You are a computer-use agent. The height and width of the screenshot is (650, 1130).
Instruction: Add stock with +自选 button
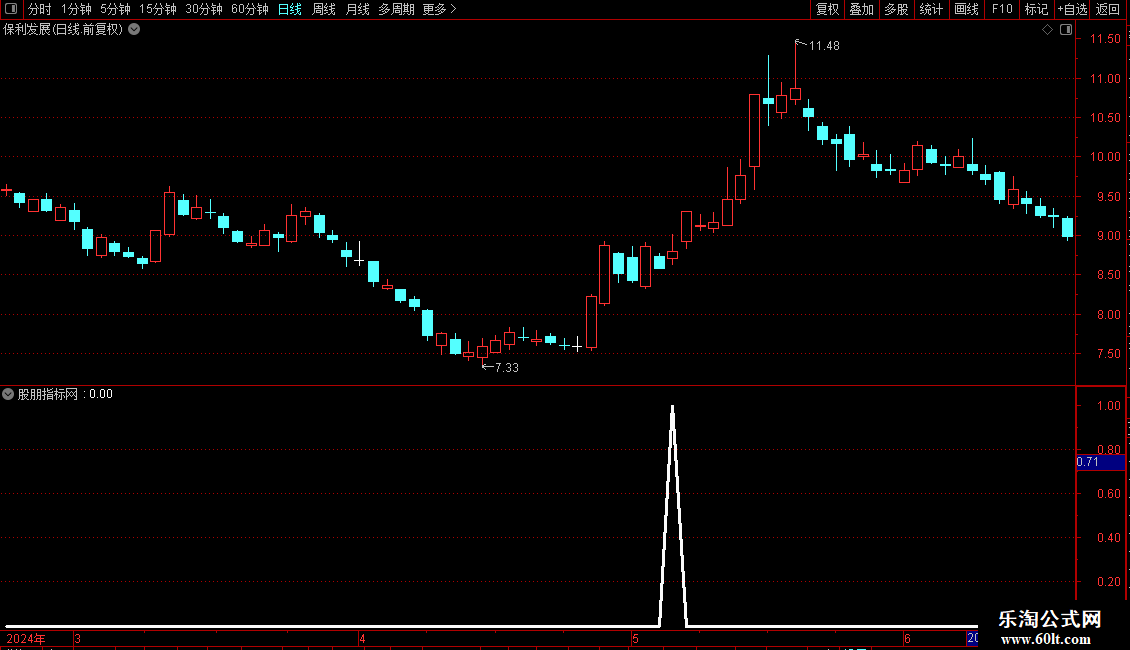coord(1072,9)
